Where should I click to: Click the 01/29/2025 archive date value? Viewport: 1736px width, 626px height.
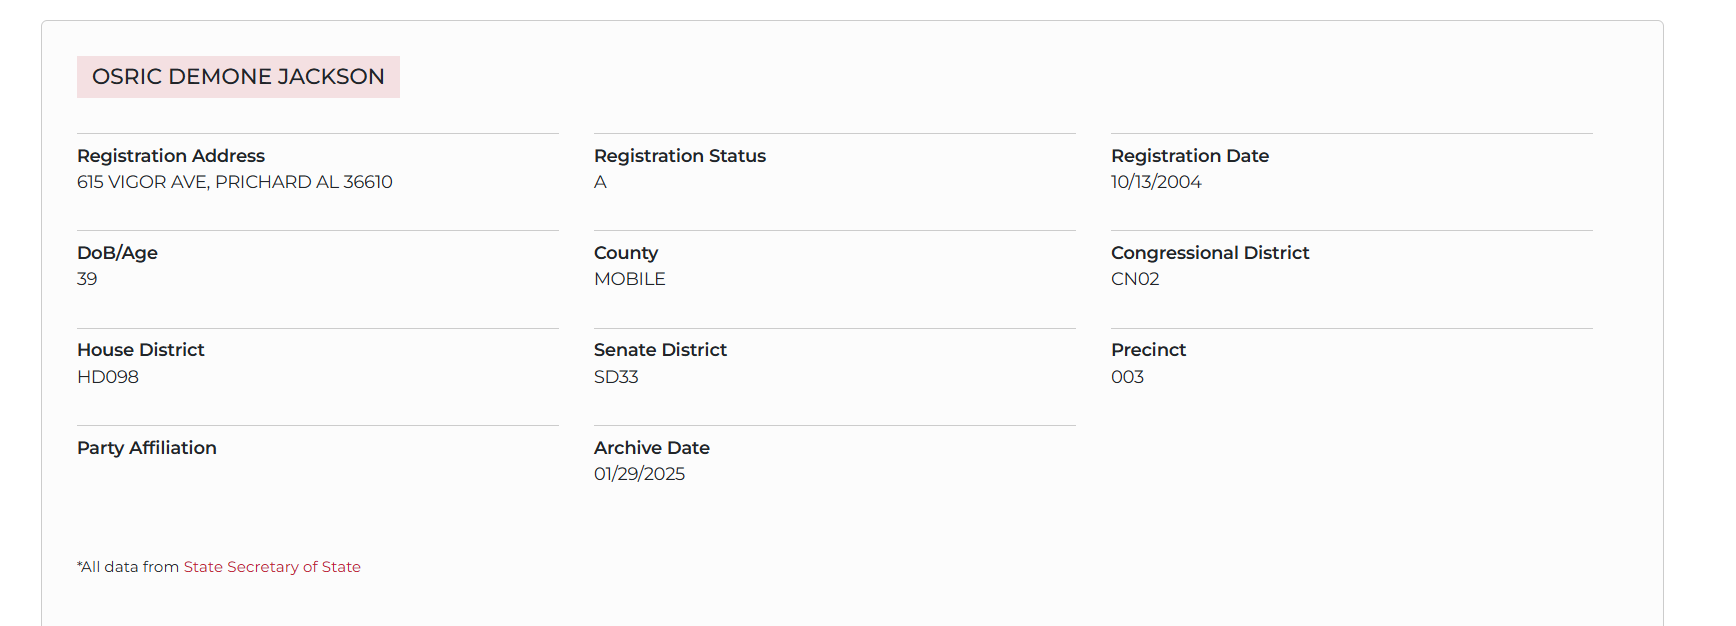coord(639,474)
